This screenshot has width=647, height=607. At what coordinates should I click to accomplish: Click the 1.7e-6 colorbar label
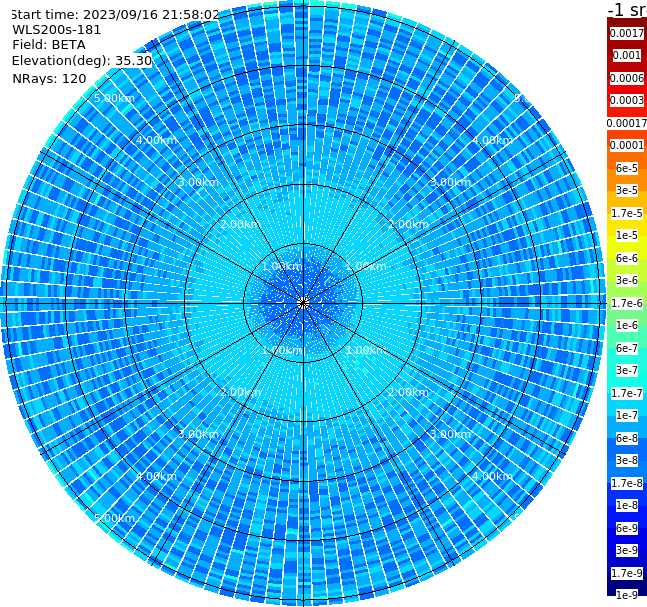(627, 303)
